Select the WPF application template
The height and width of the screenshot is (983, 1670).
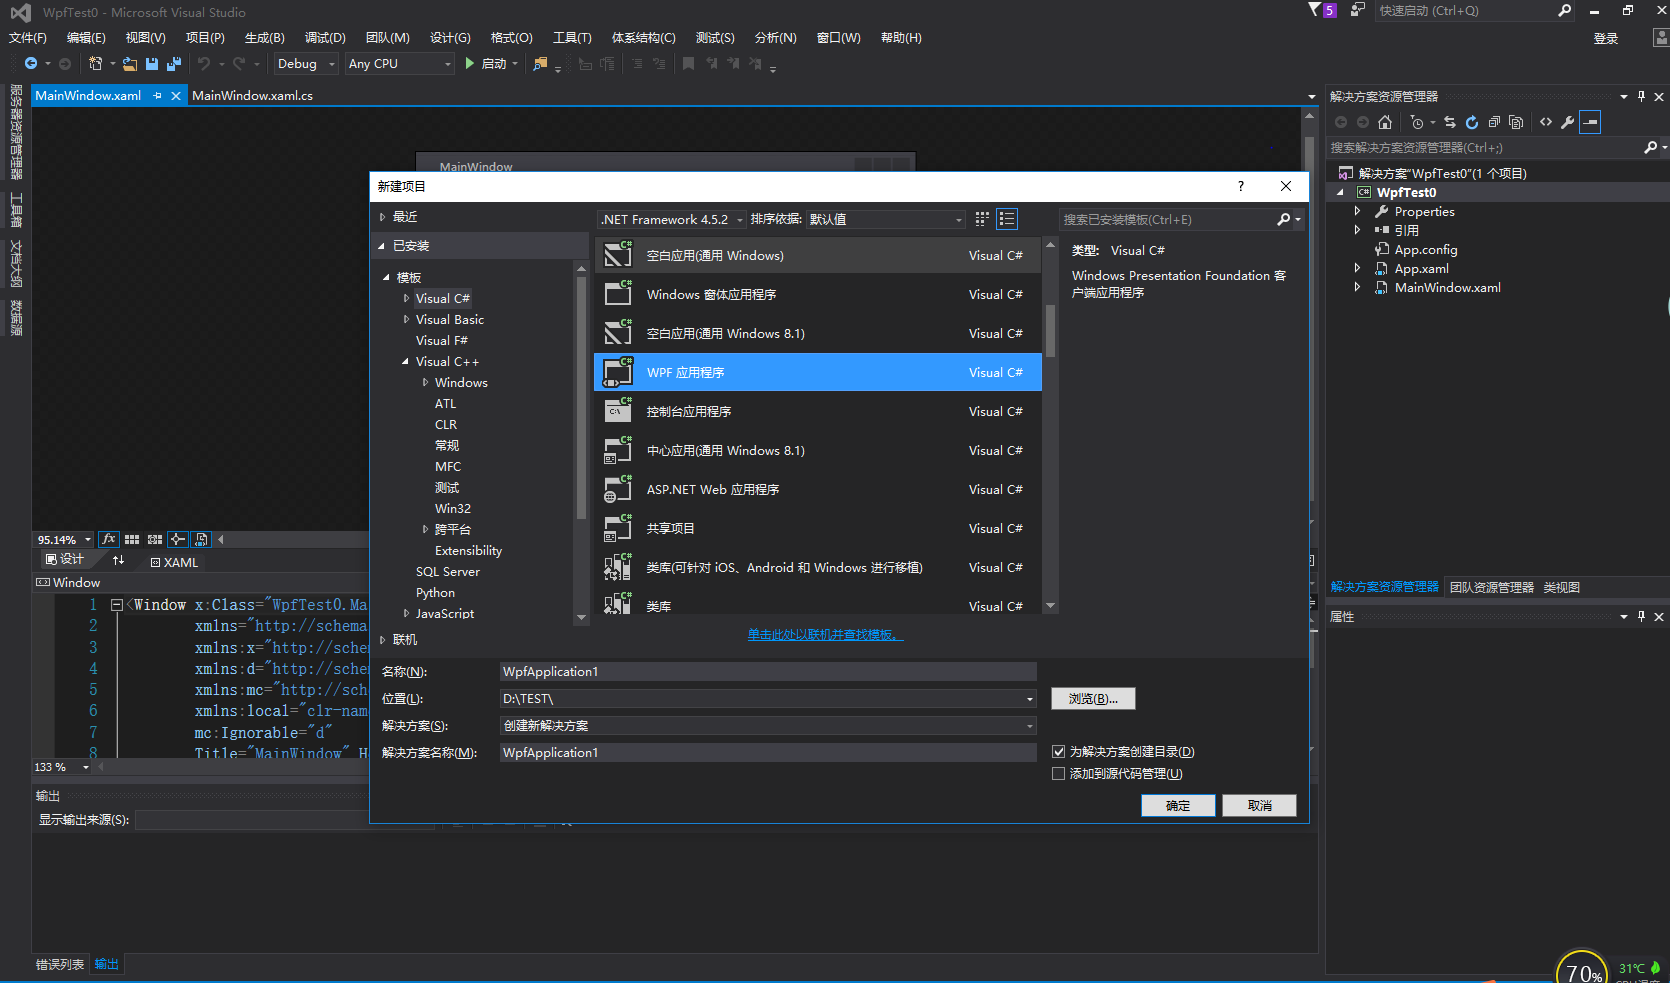click(818, 372)
